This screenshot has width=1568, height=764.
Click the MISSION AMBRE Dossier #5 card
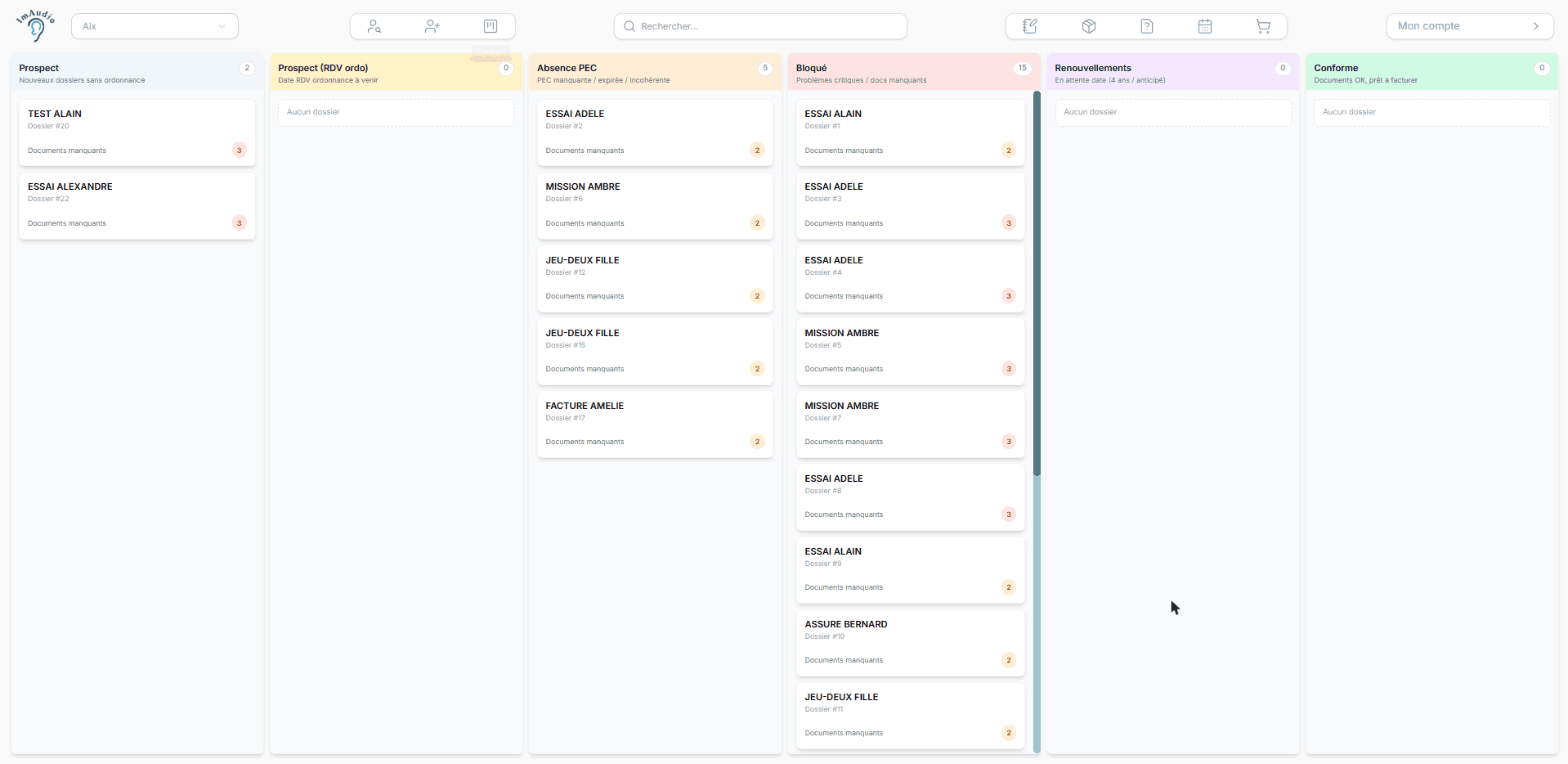(910, 352)
